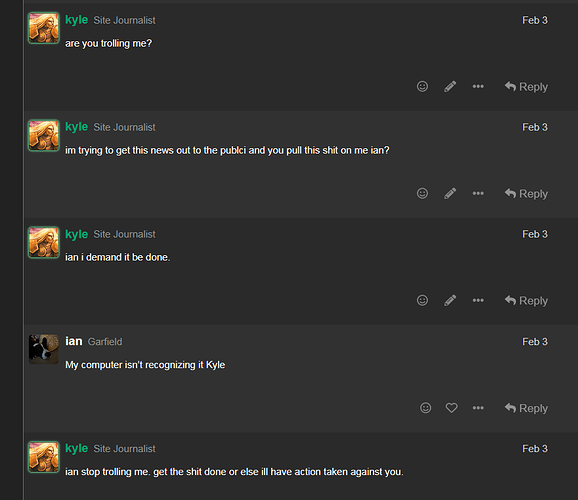Open ian's profile via username link
Image resolution: width=578 pixels, height=500 pixels.
coord(74,341)
